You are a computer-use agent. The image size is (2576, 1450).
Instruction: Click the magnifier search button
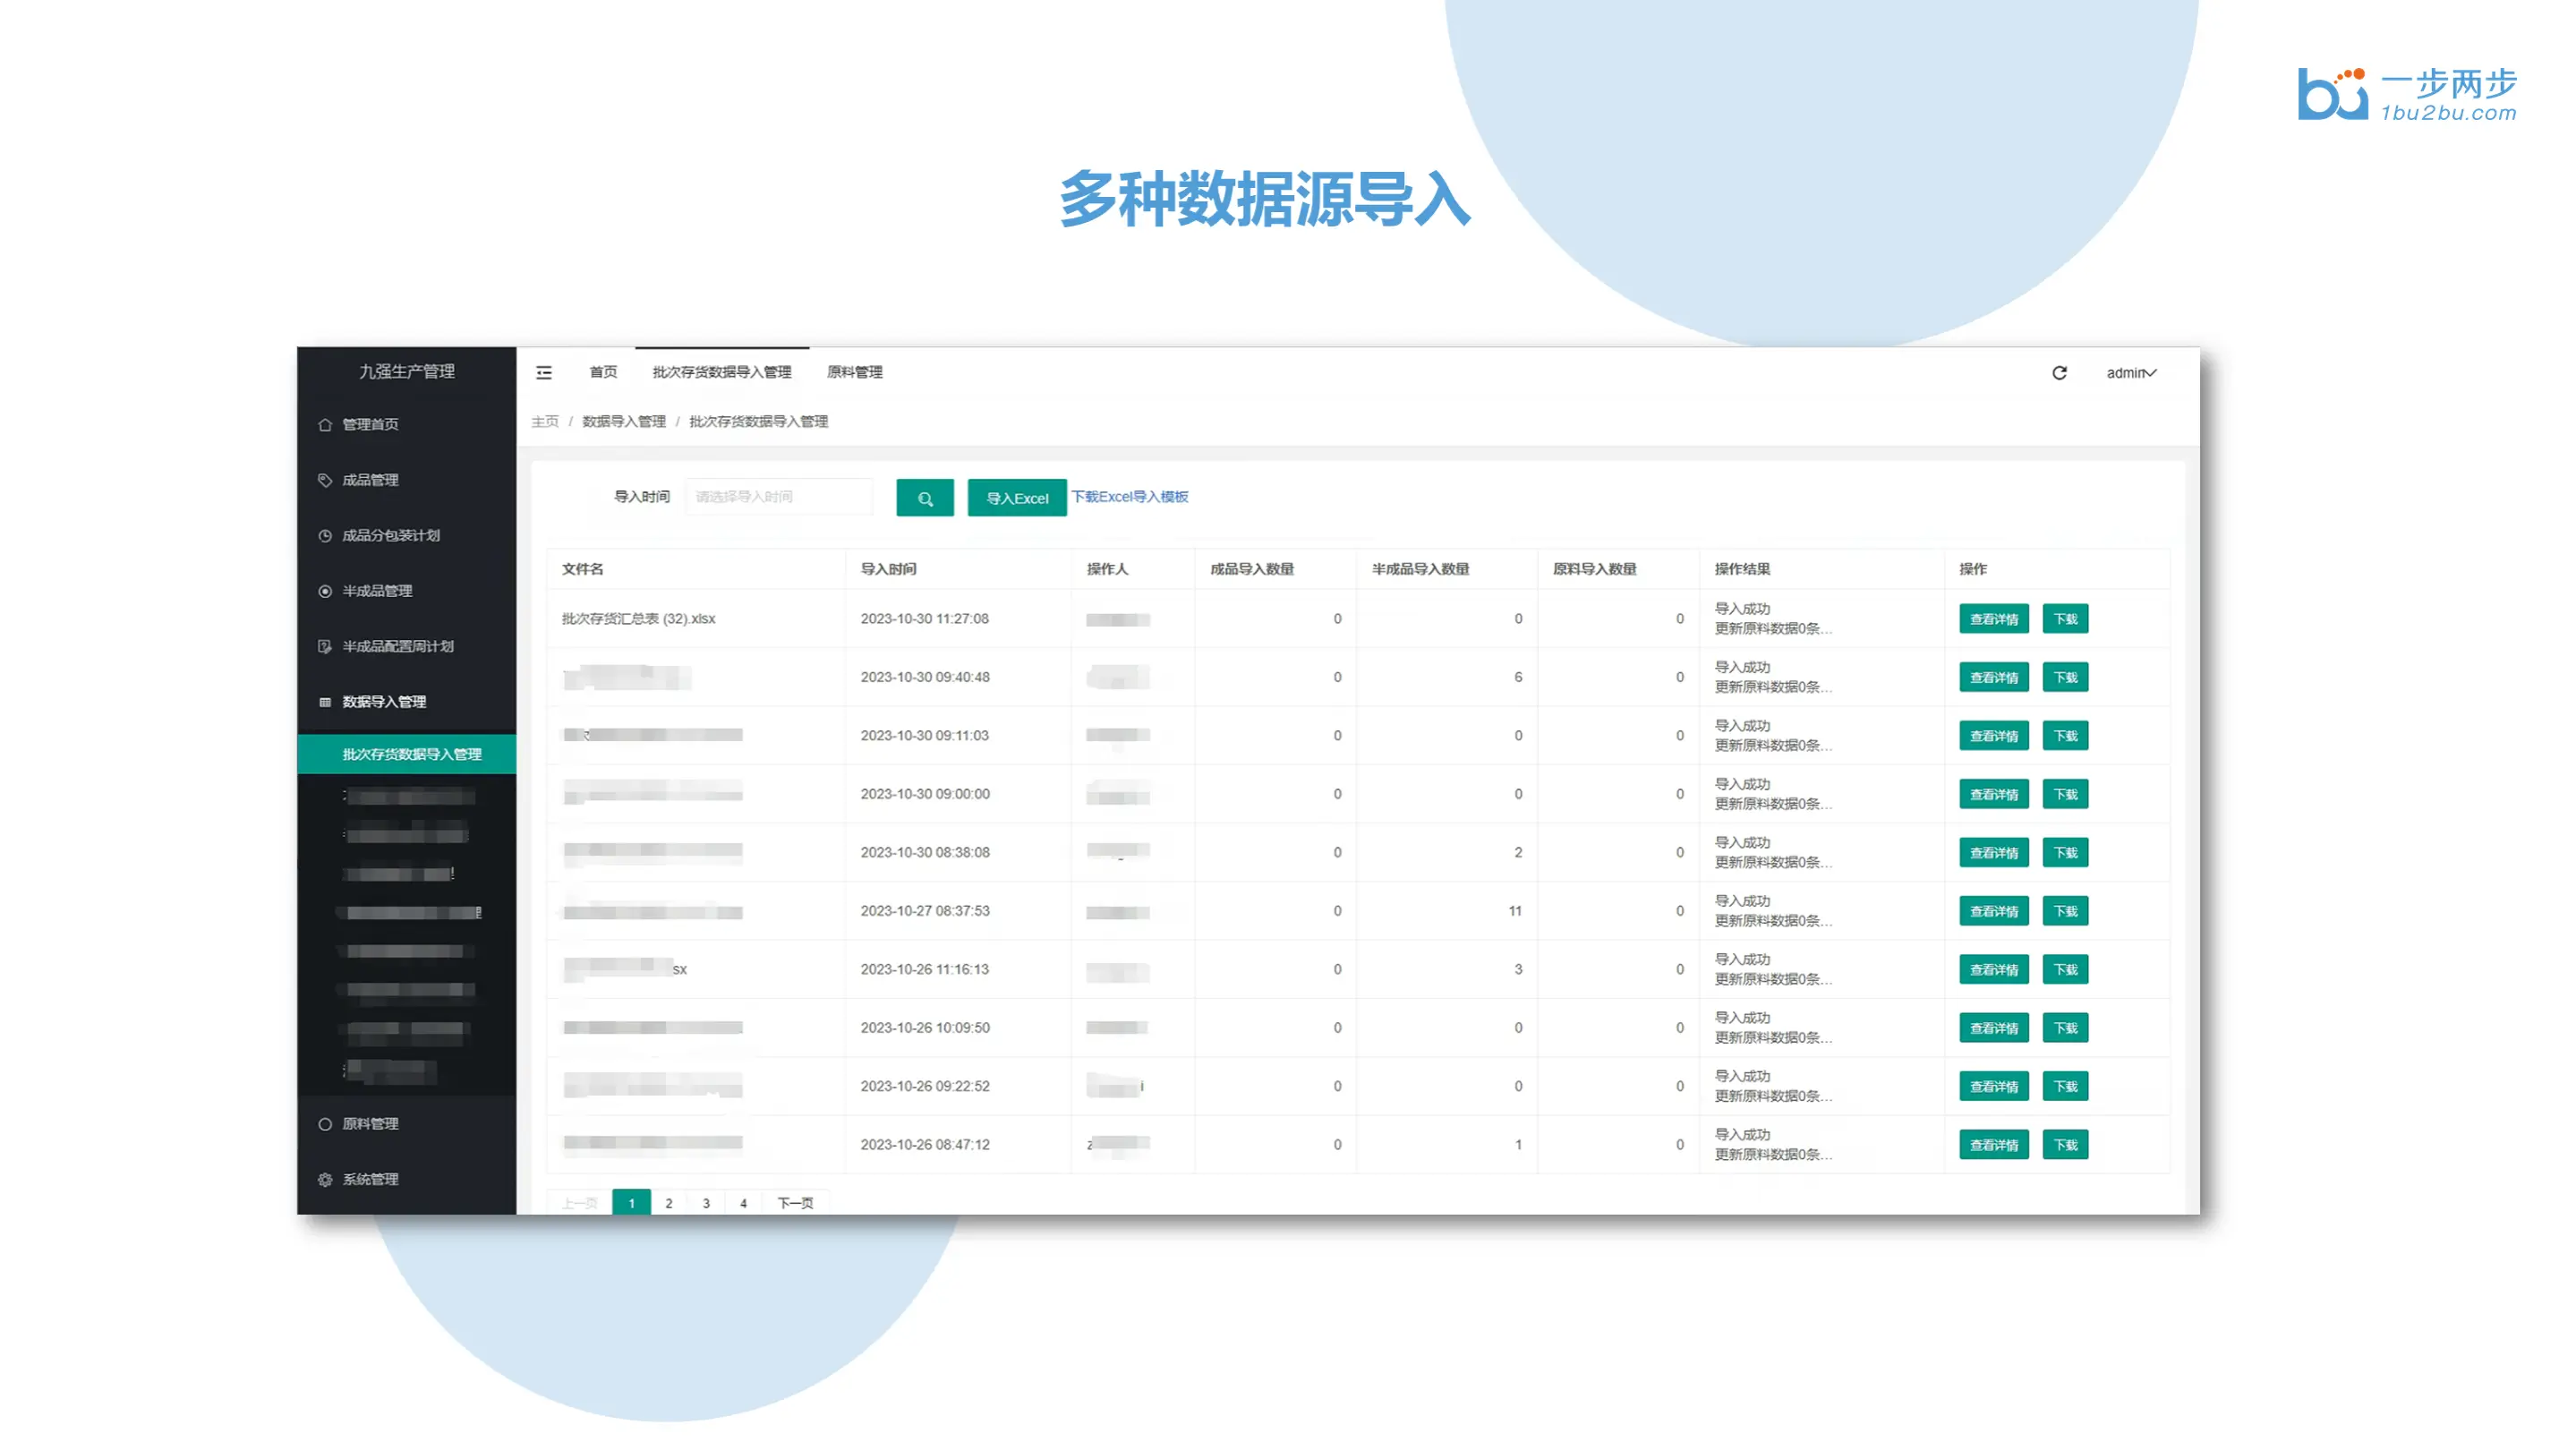[924, 498]
